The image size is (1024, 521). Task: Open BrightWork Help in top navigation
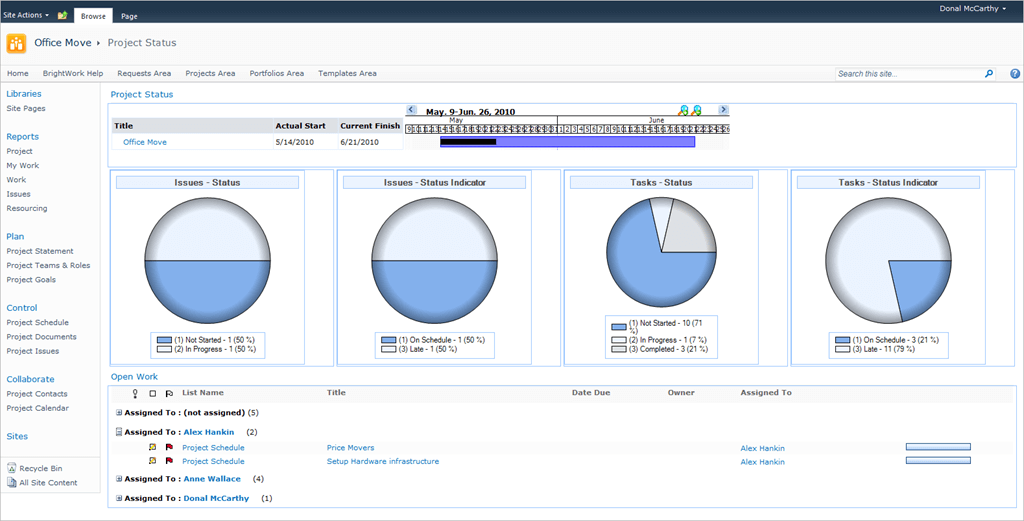pyautogui.click(x=73, y=74)
